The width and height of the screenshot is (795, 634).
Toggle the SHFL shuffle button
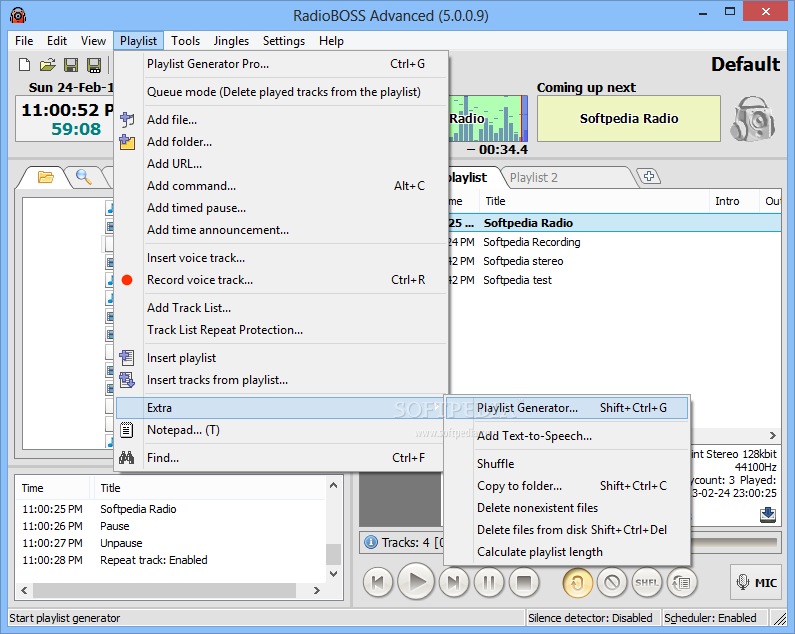pos(647,583)
